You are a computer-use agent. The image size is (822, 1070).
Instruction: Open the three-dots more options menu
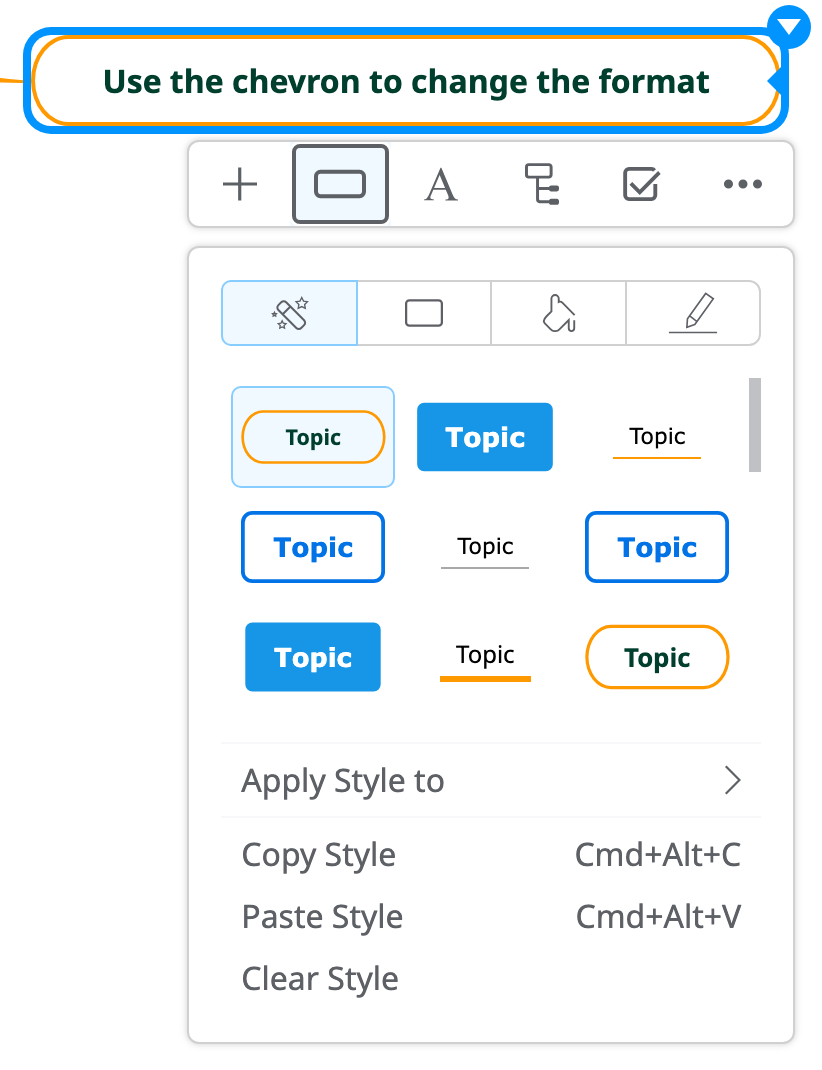coord(742,185)
